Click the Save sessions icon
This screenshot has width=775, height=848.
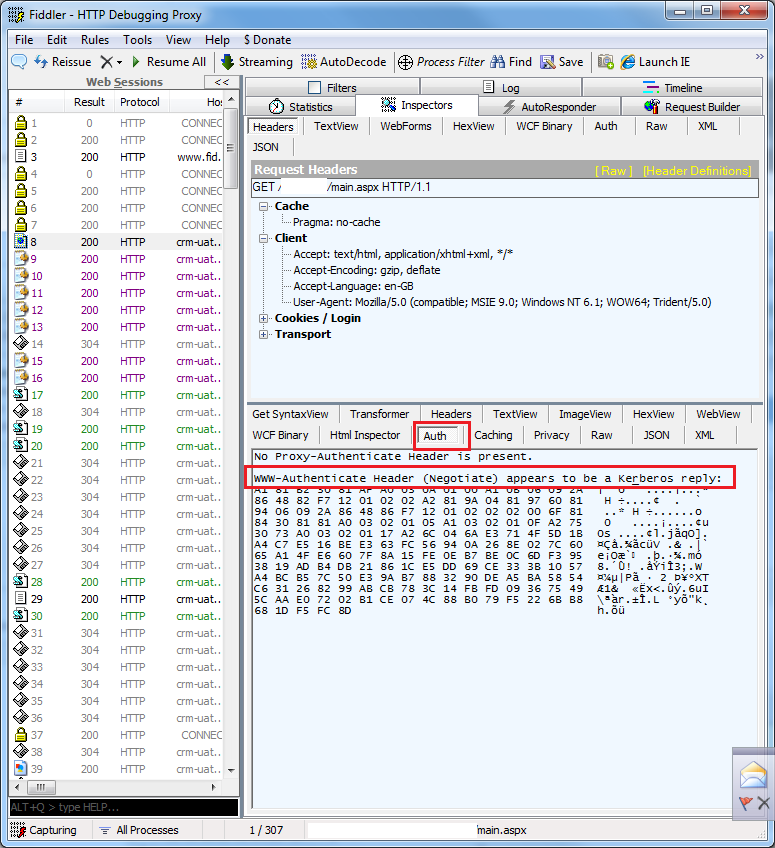coord(561,62)
